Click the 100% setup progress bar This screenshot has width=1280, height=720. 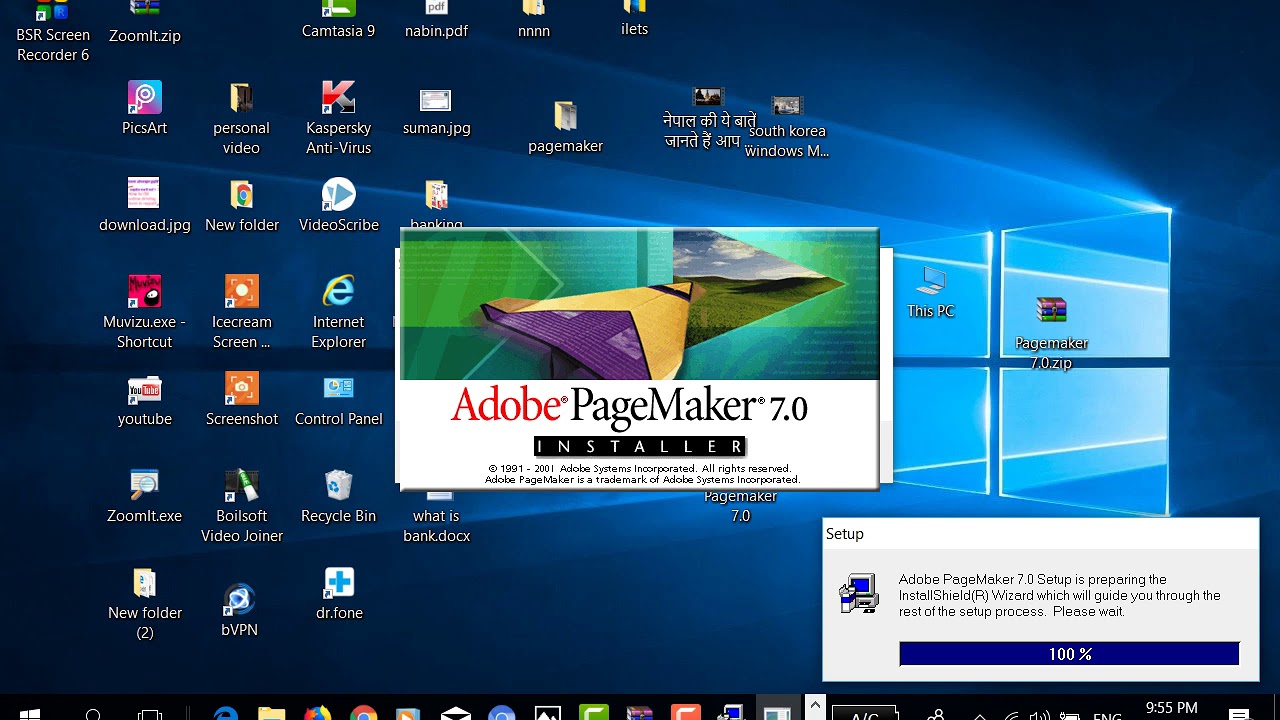pyautogui.click(x=1069, y=654)
